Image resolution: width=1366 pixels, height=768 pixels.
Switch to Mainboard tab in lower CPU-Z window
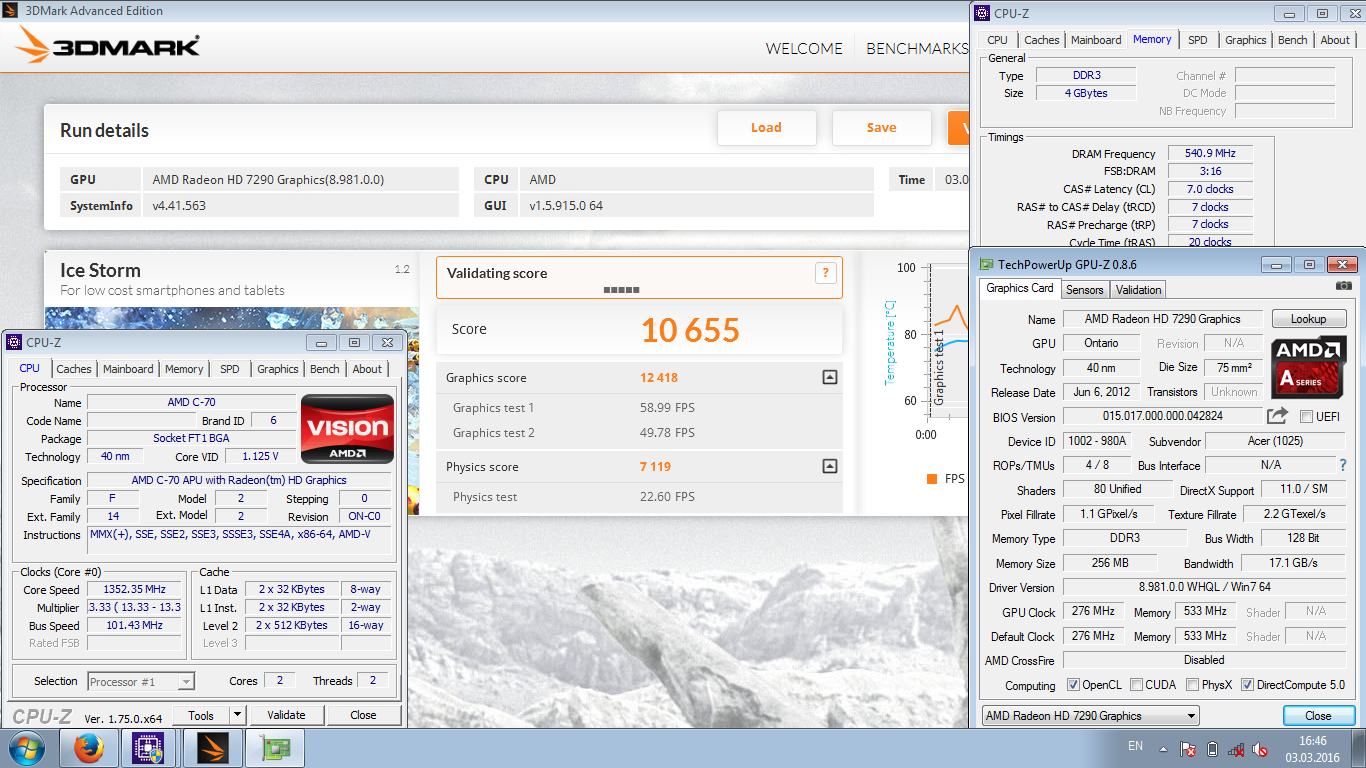click(x=128, y=369)
